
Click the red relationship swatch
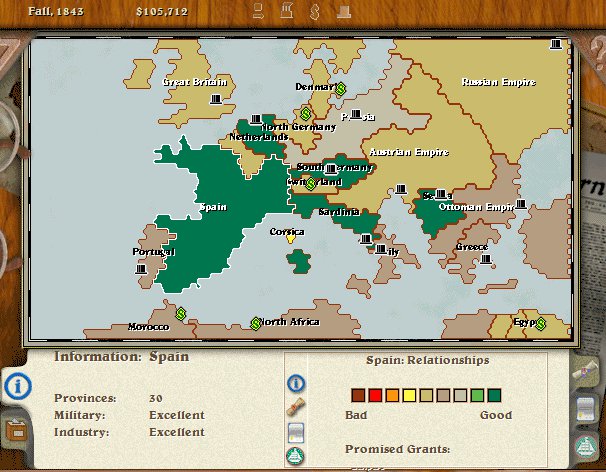375,395
